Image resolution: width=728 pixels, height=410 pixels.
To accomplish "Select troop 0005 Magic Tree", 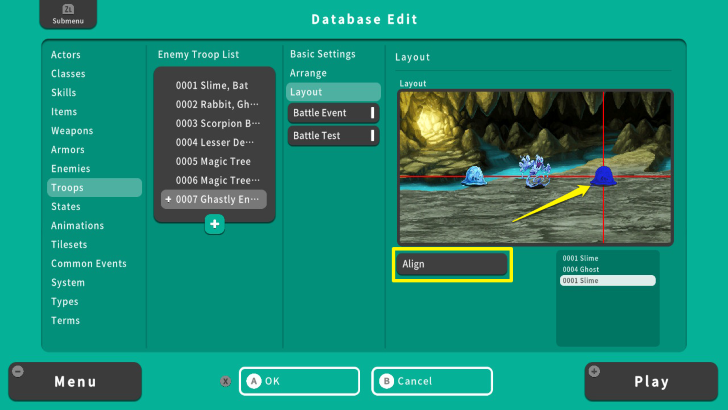I will click(213, 161).
